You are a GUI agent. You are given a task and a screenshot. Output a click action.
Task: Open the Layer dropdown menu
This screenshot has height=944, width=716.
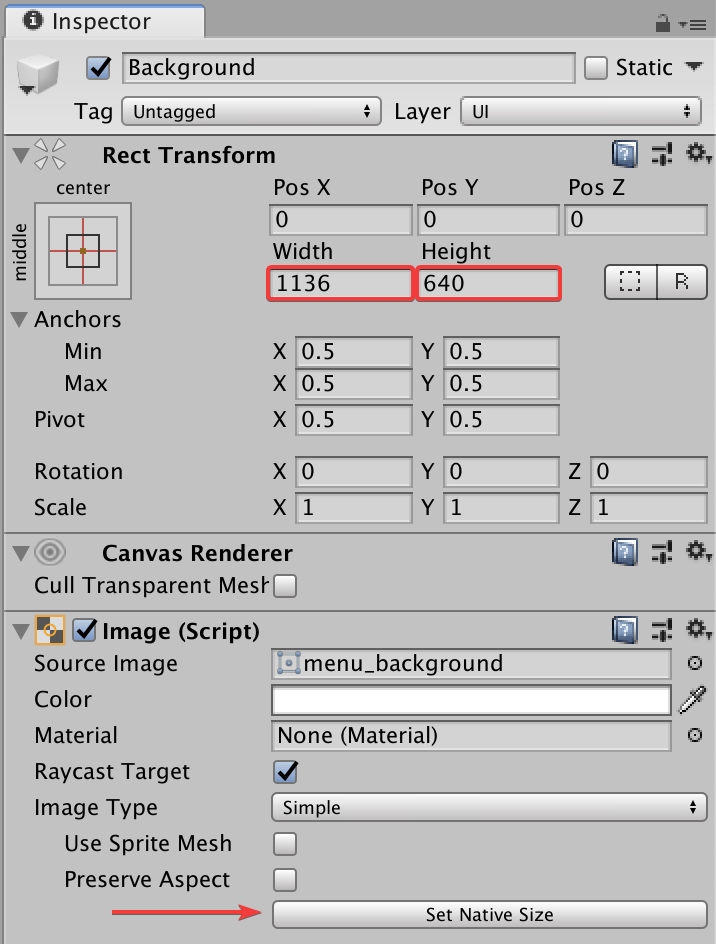(x=580, y=111)
